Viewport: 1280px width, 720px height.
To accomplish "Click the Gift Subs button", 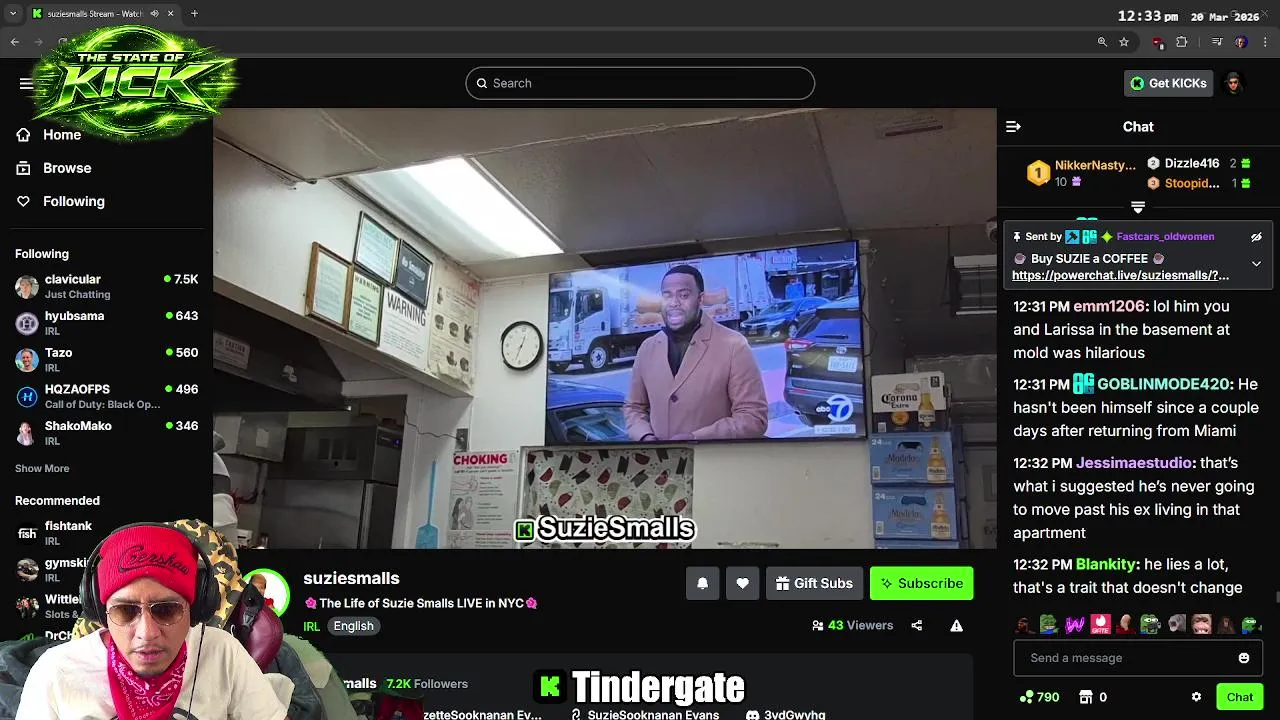I will [814, 584].
